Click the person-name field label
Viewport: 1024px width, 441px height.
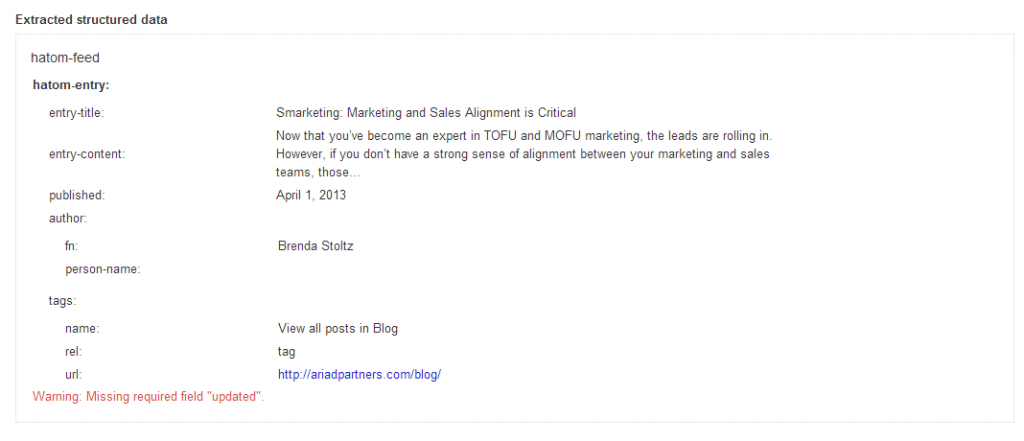coord(102,269)
